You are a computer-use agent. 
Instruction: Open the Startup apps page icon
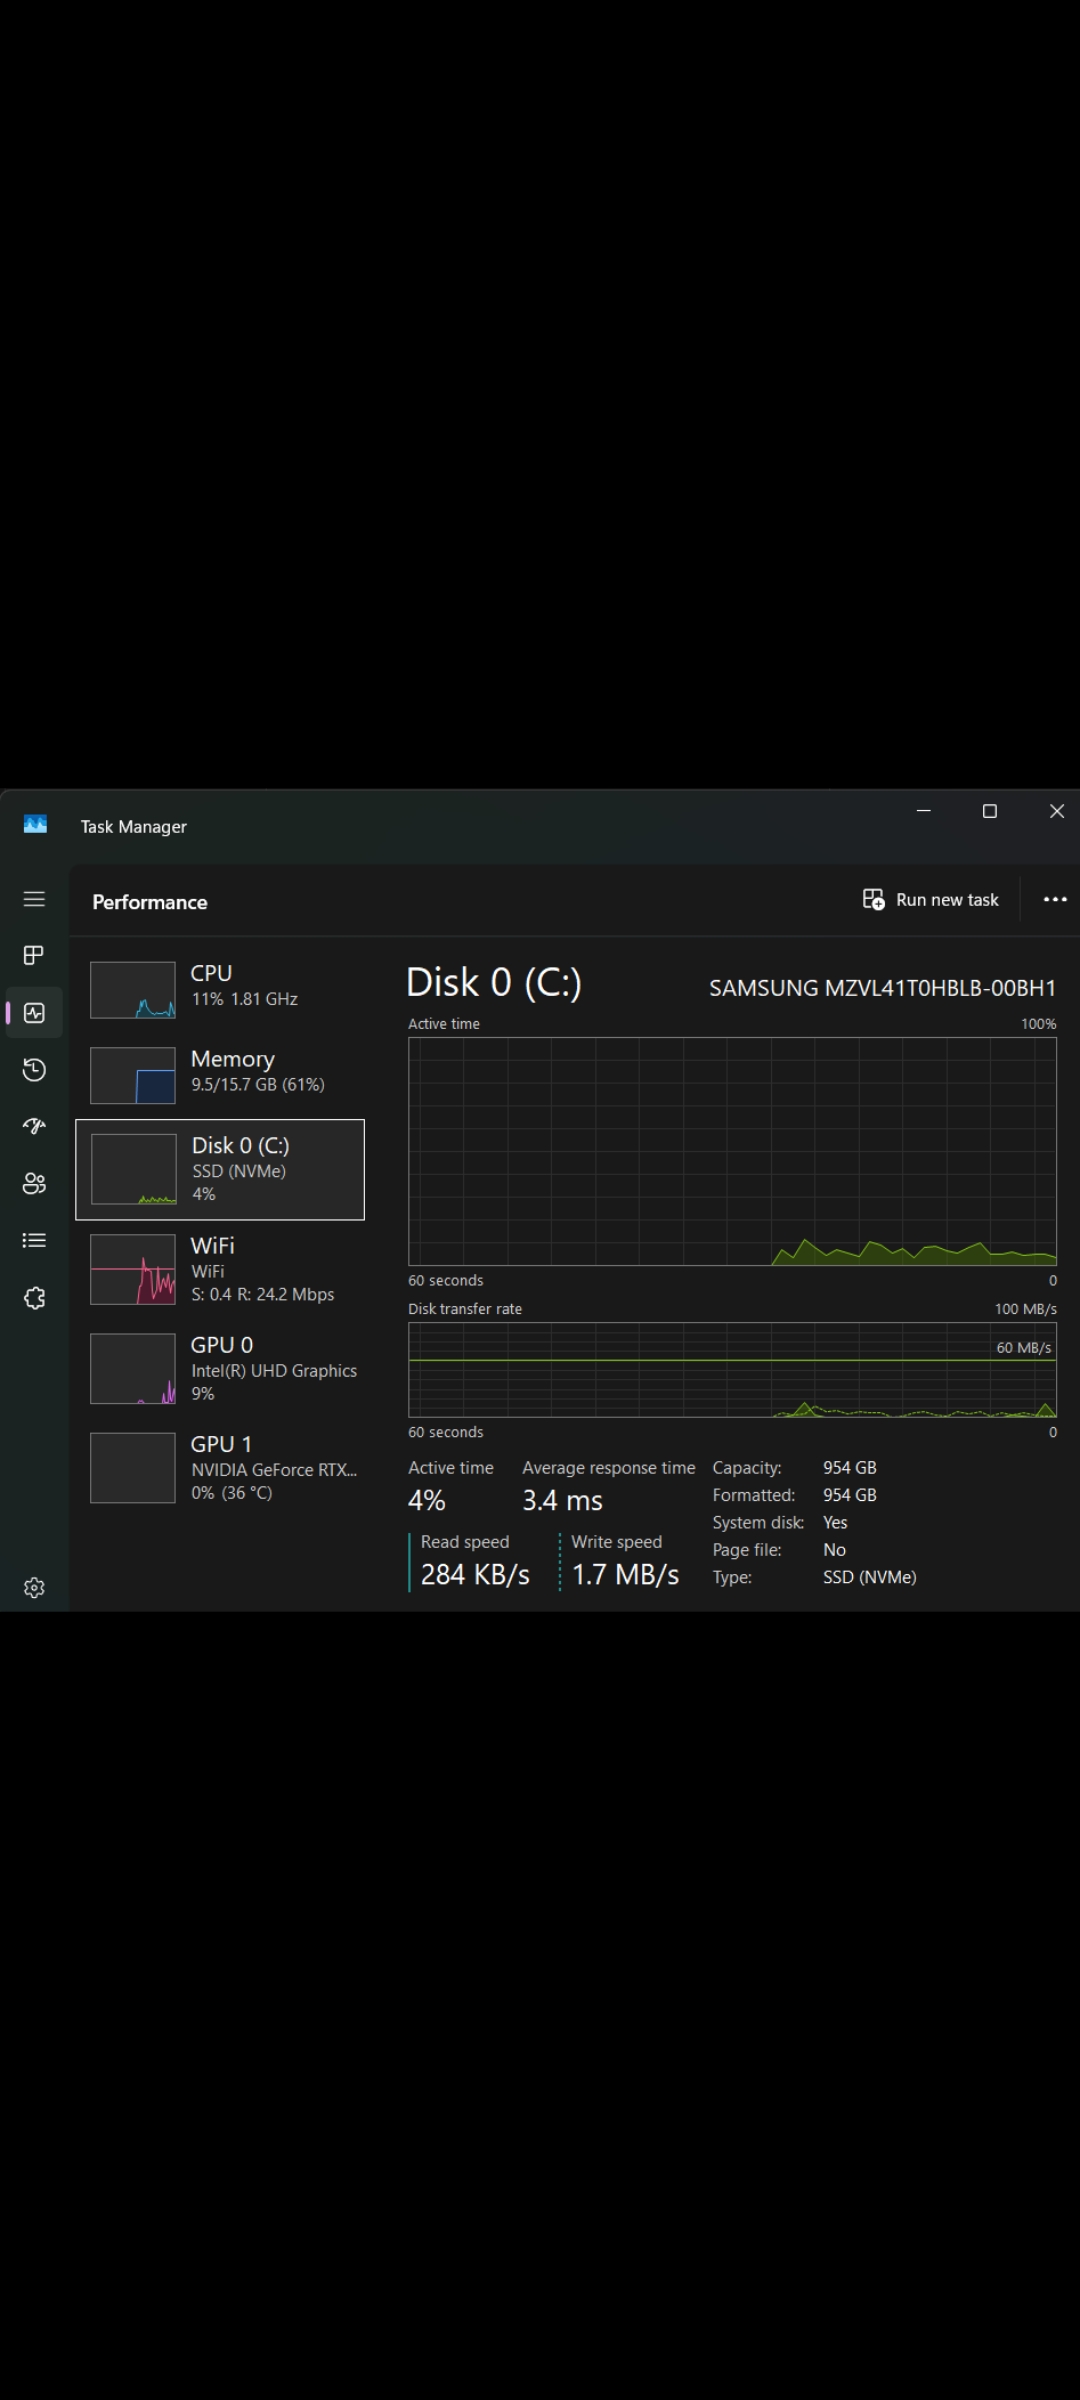click(34, 1126)
